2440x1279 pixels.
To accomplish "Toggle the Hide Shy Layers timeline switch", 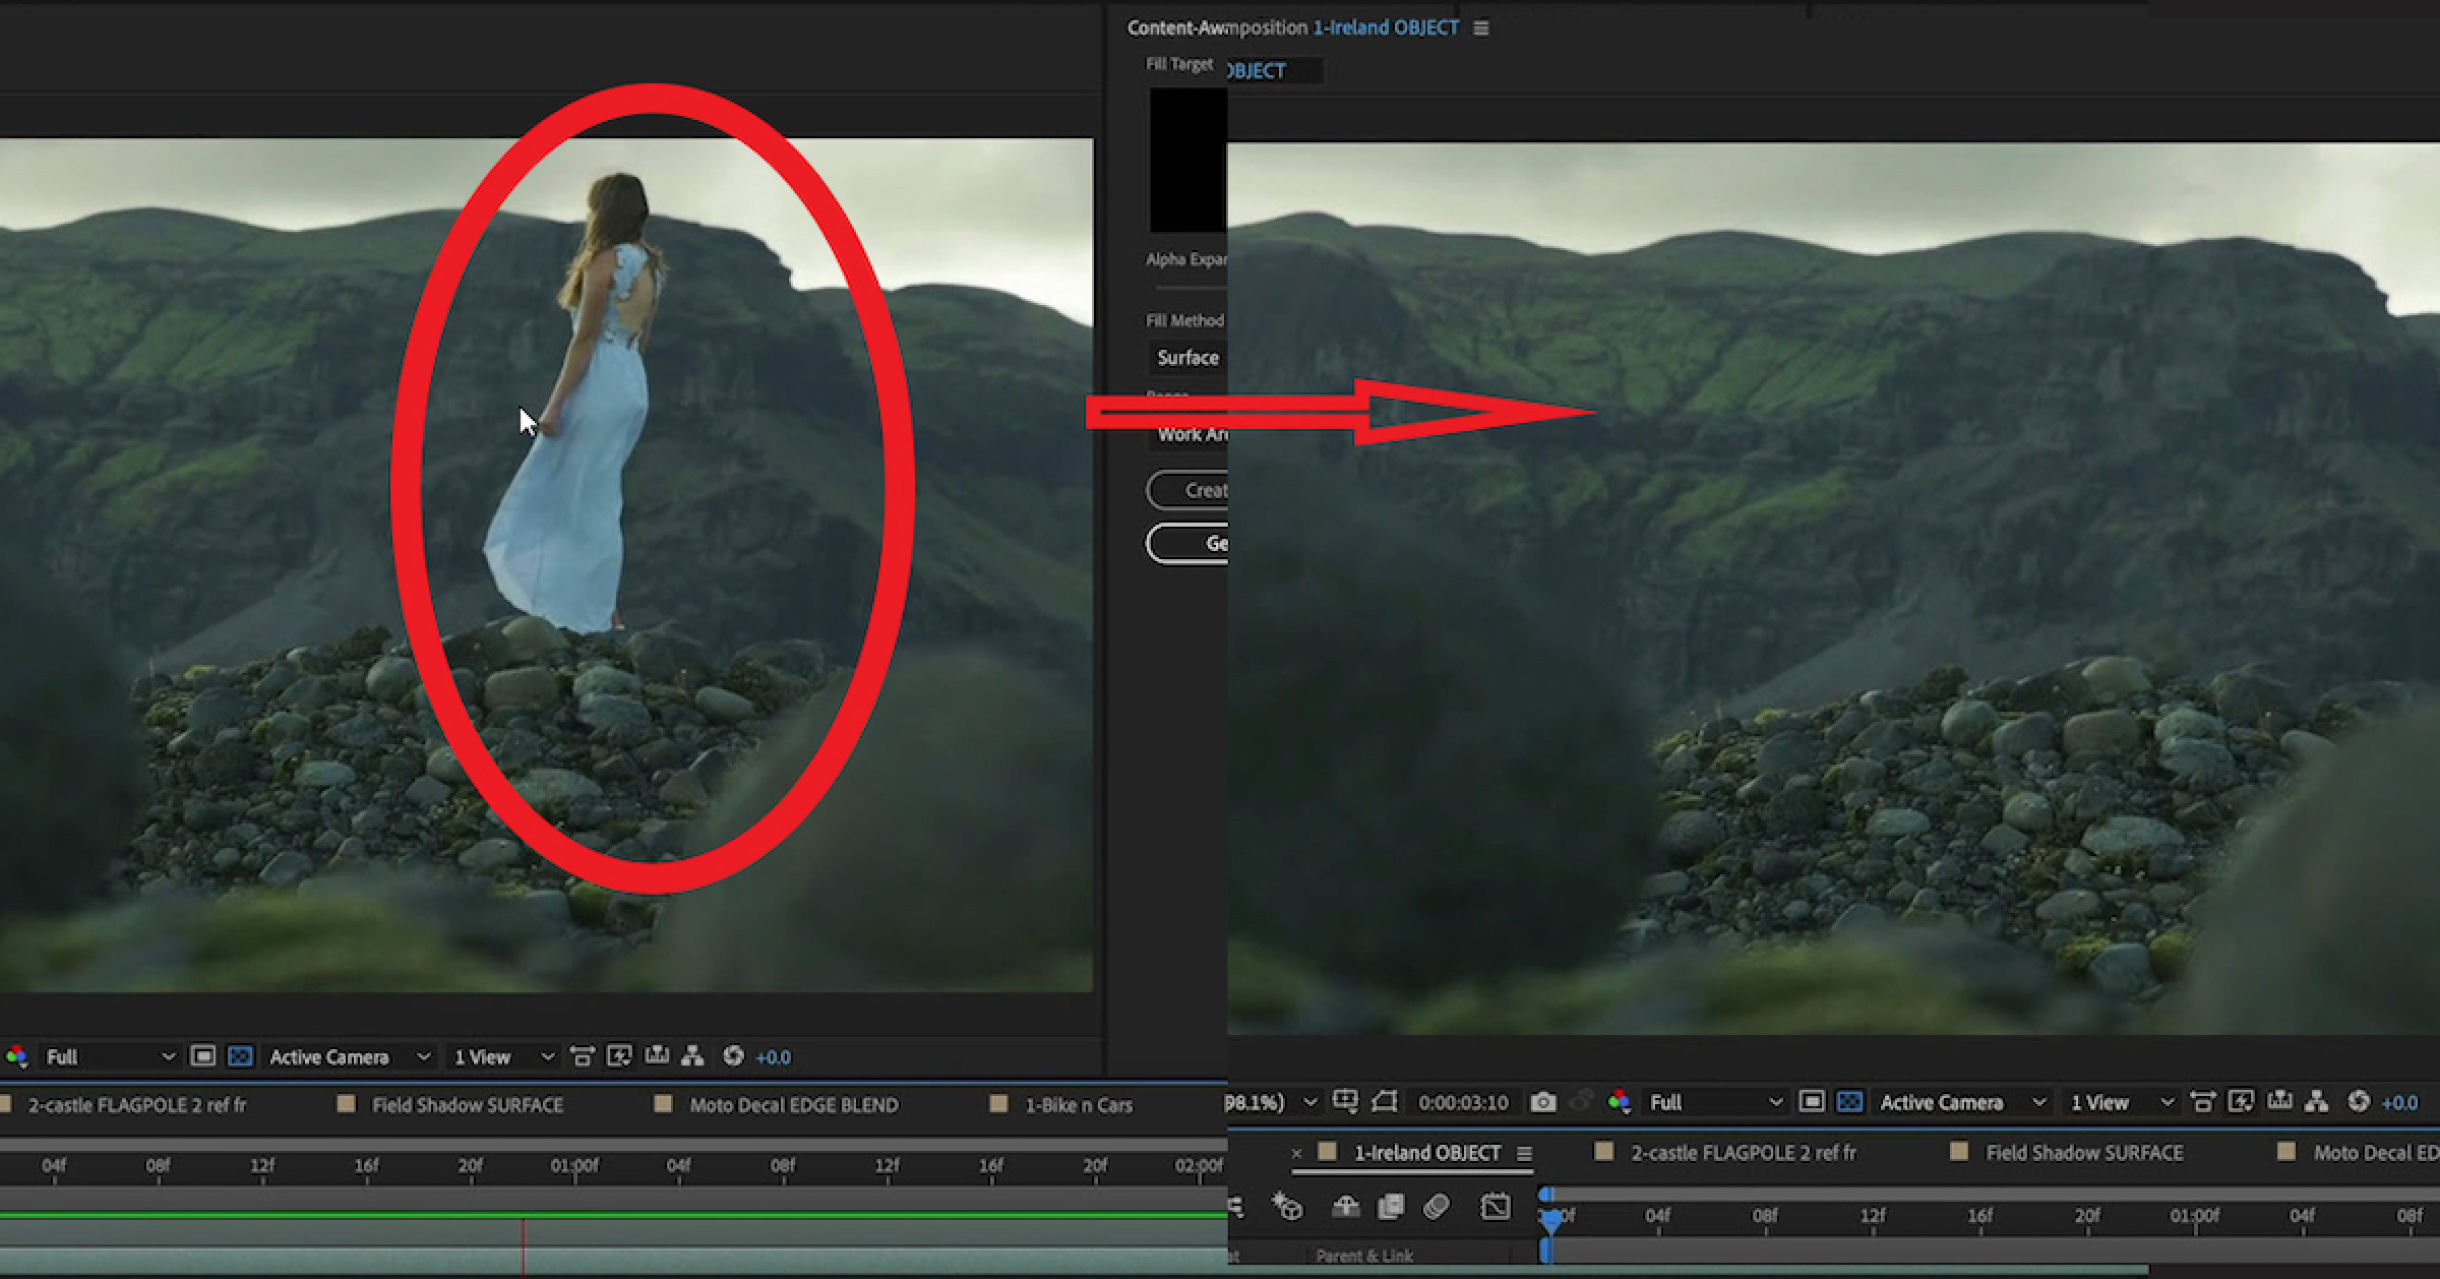I will coord(1345,1207).
